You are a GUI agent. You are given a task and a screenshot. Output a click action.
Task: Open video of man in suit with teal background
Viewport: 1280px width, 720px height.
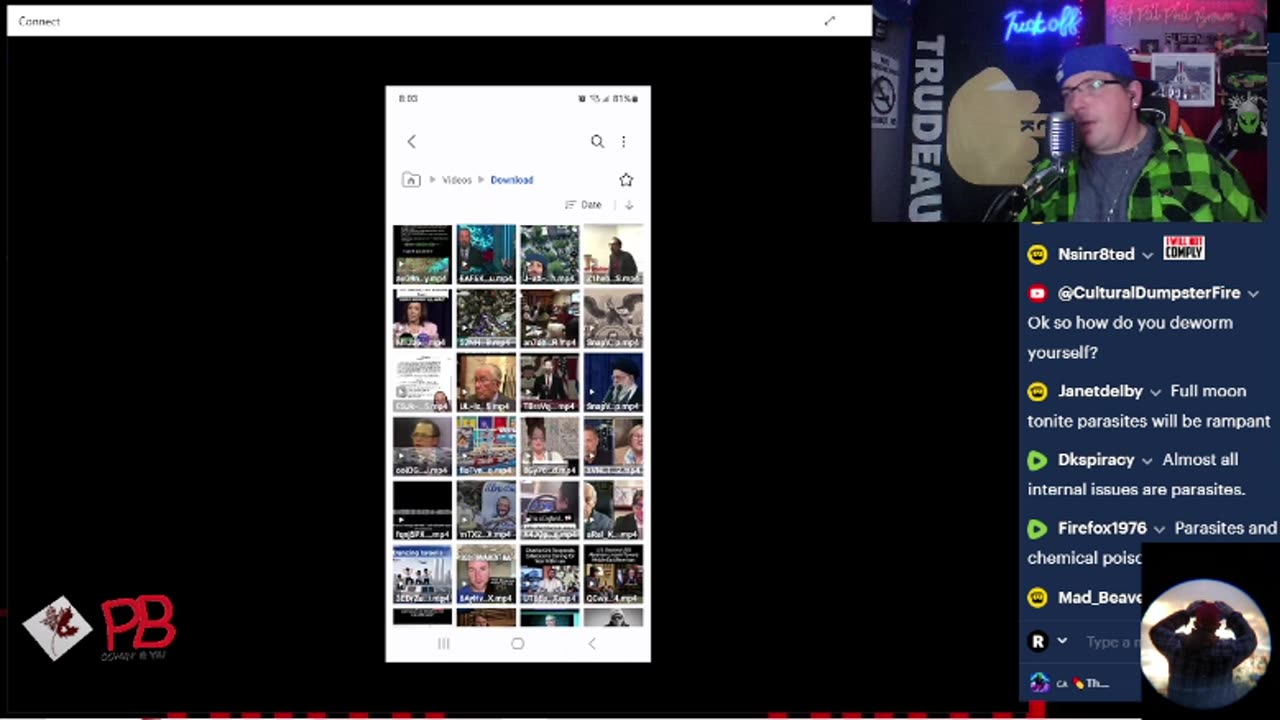coord(486,254)
